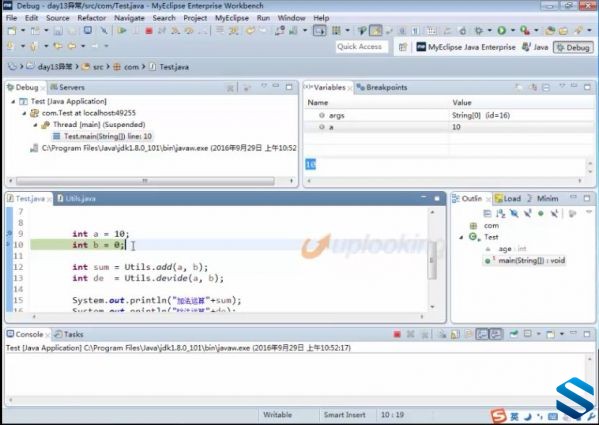This screenshot has height=425, width=599.
Task: Collapse the Thread [main] (Suspended) node
Action: (35, 125)
